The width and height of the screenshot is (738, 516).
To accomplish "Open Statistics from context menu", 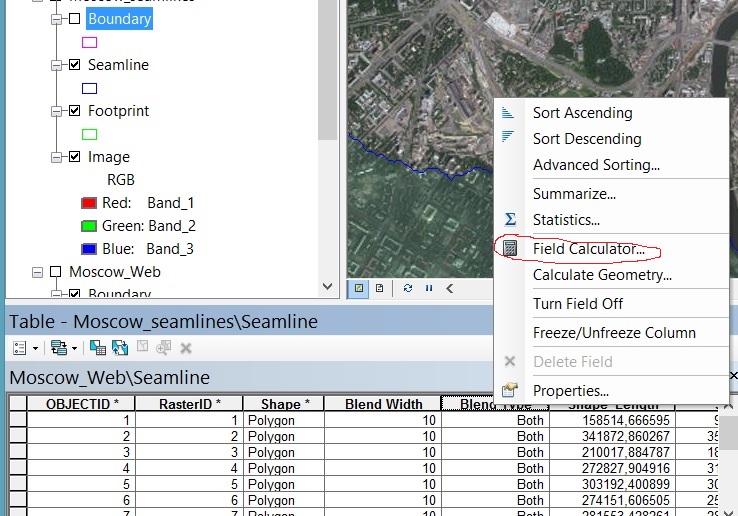I will pyautogui.click(x=566, y=220).
